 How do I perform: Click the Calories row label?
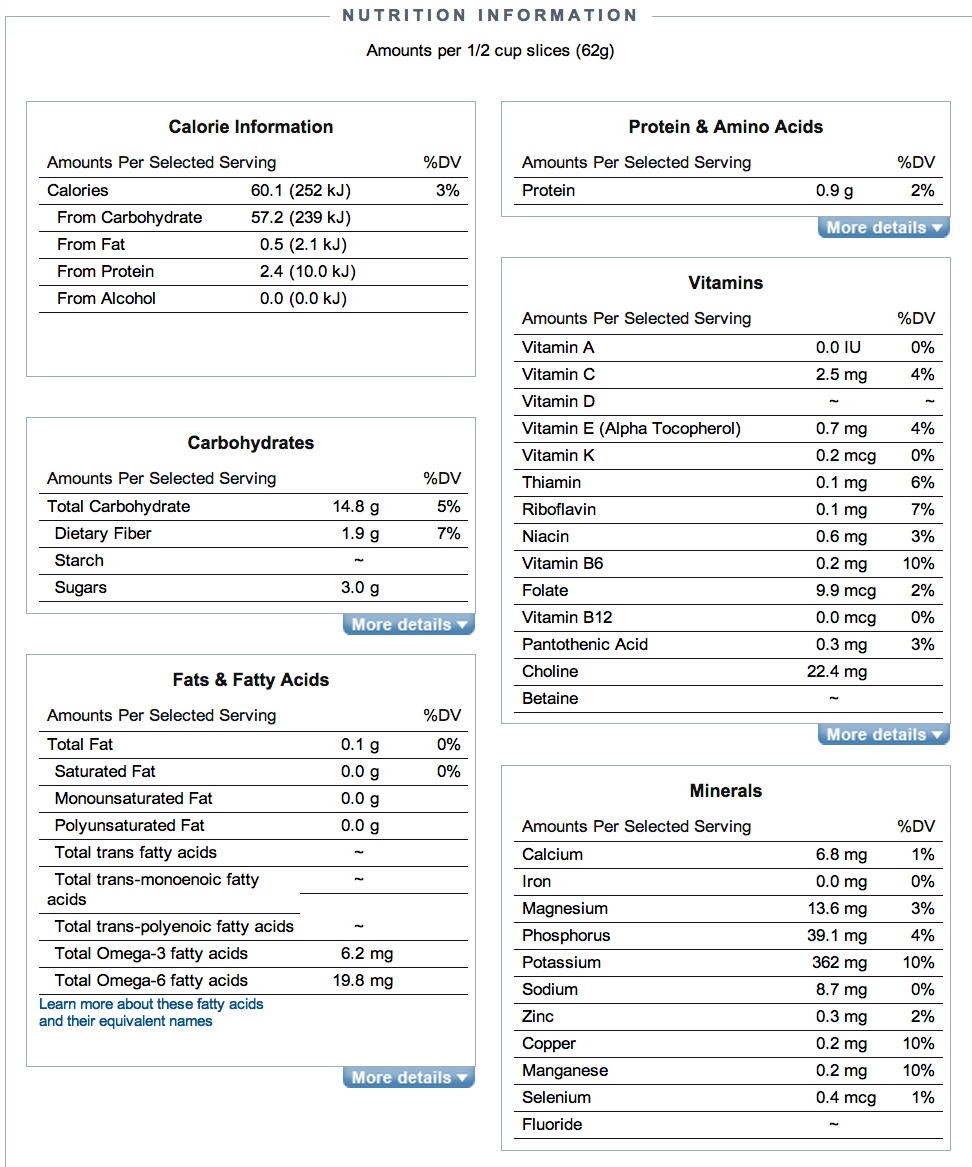click(x=78, y=190)
